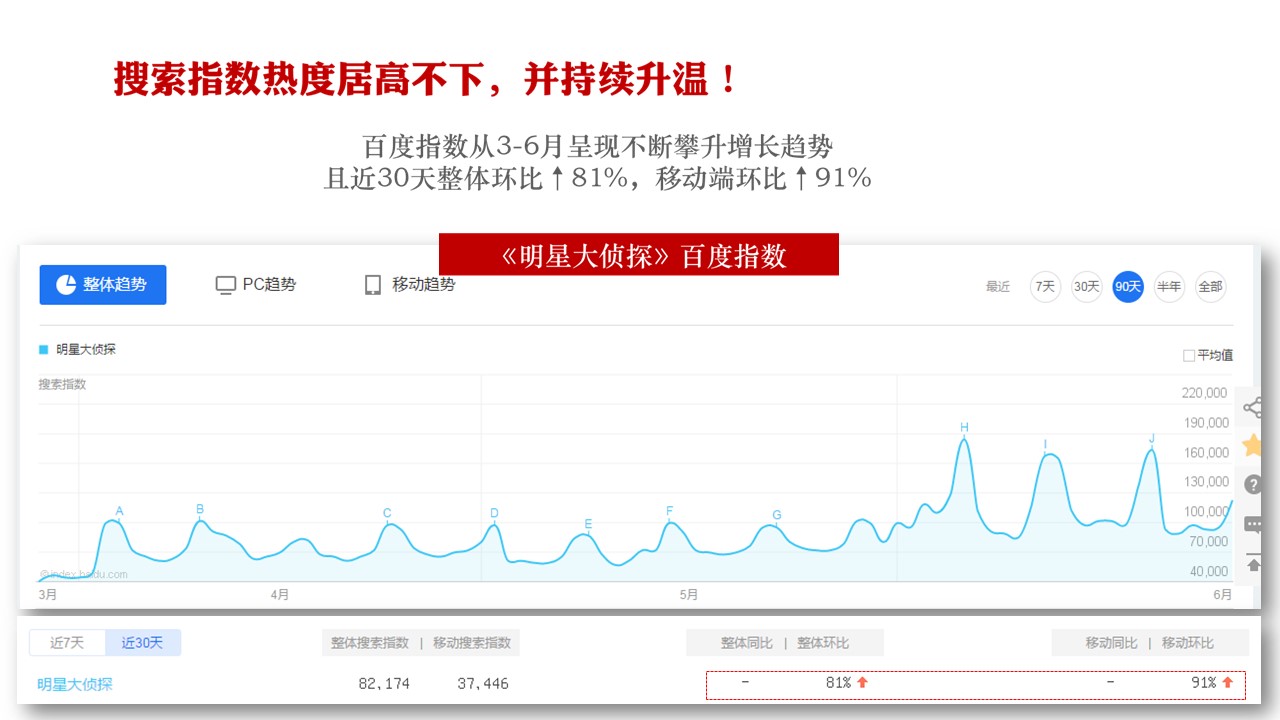Click chart peak marker A
The image size is (1280, 720).
click(119, 512)
